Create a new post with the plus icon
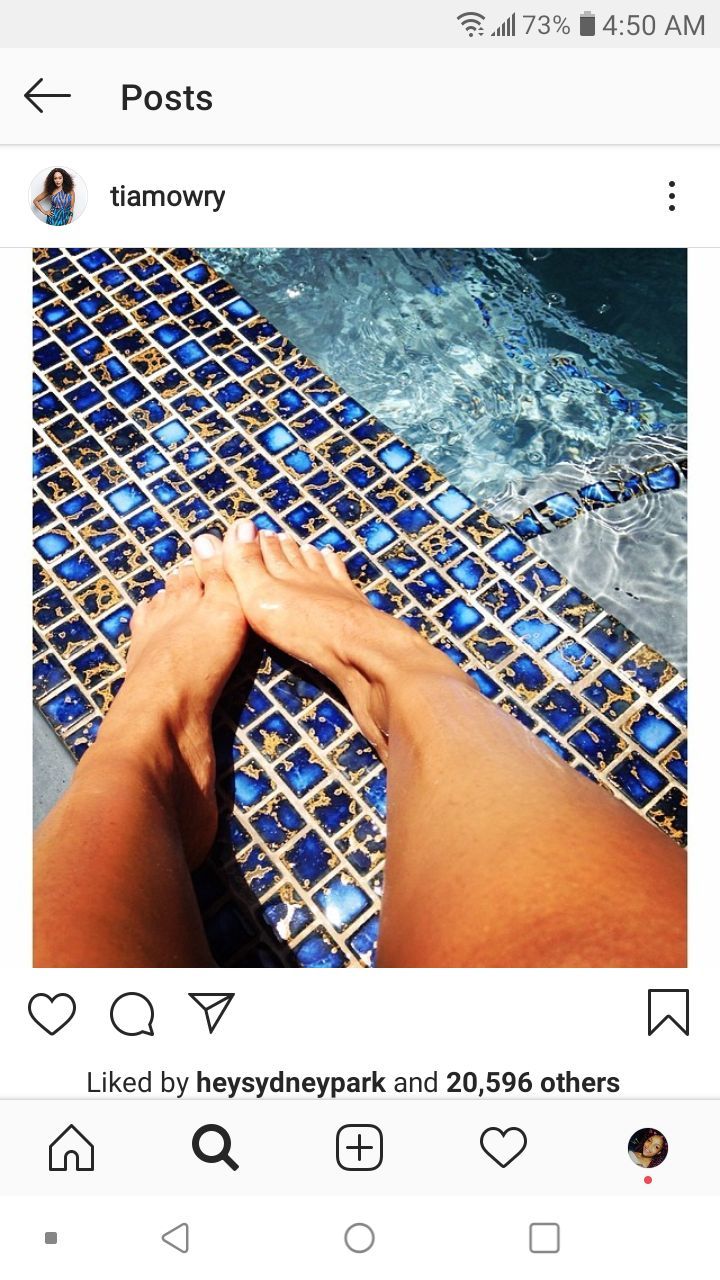 point(359,1148)
